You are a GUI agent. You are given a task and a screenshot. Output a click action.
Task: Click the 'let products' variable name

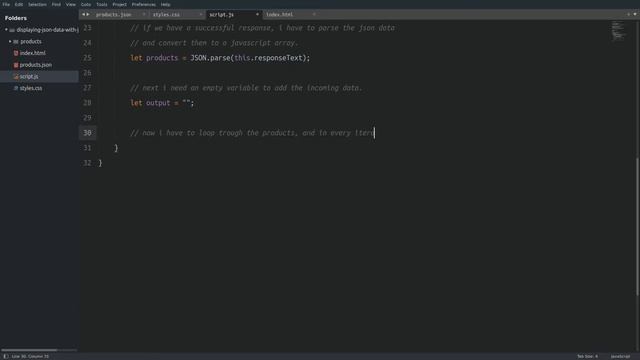point(162,58)
